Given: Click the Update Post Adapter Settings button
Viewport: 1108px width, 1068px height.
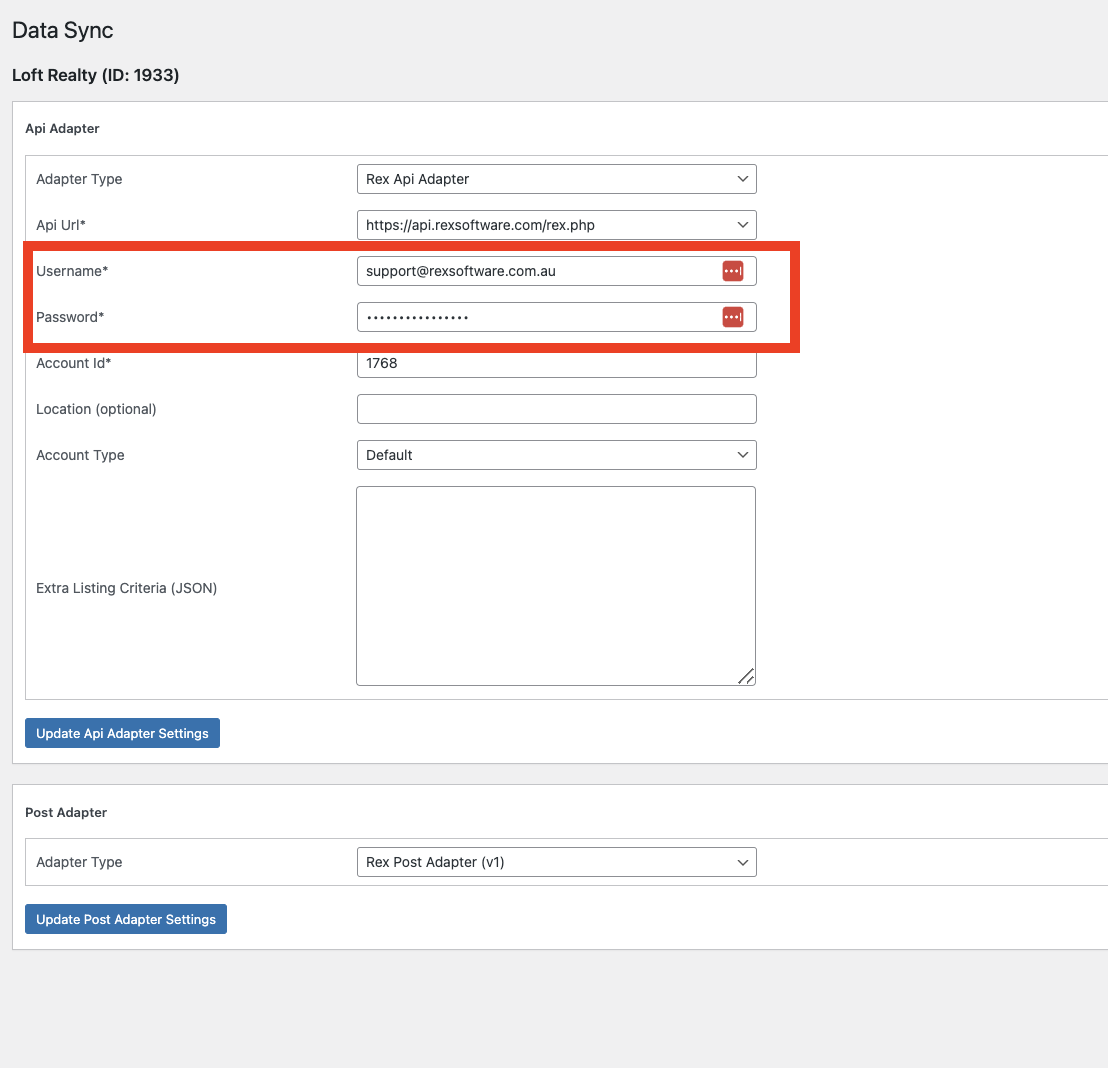Looking at the screenshot, I should [126, 919].
